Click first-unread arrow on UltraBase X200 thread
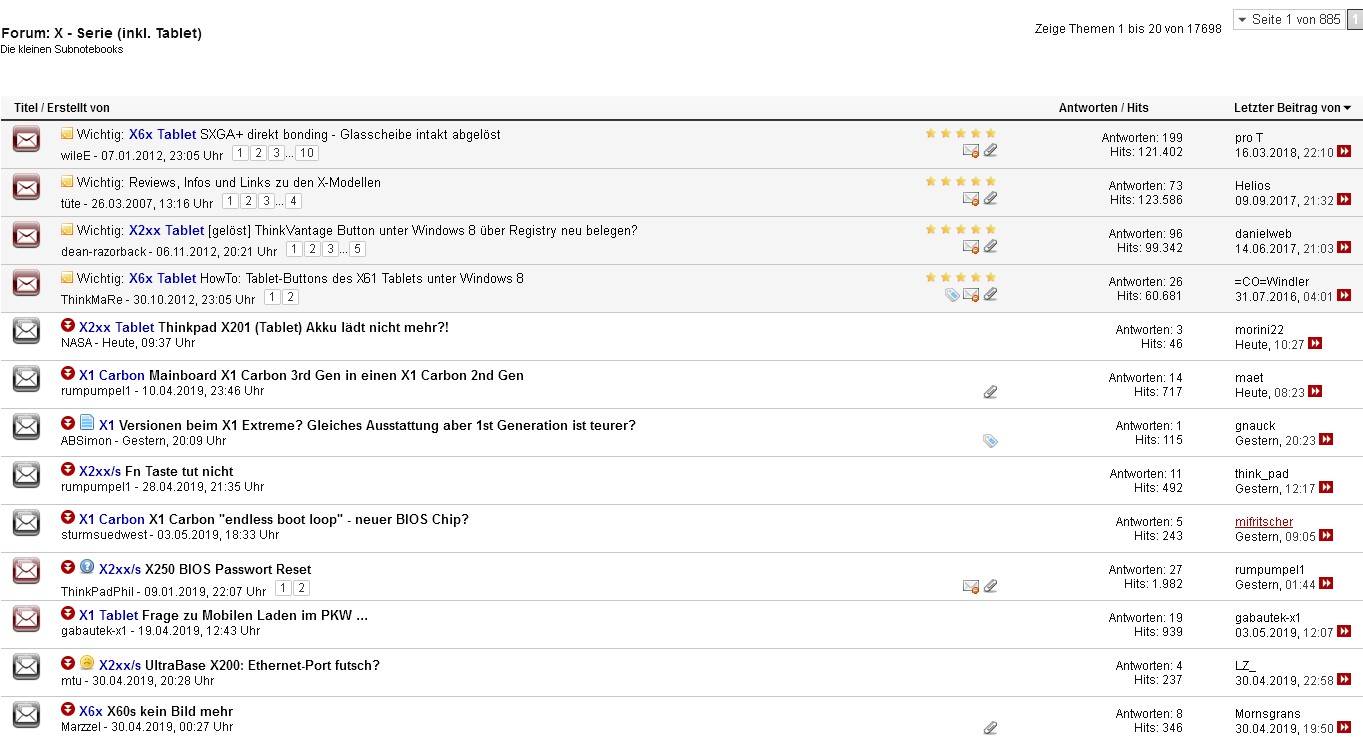This screenshot has height=744, width=1363. coord(68,664)
